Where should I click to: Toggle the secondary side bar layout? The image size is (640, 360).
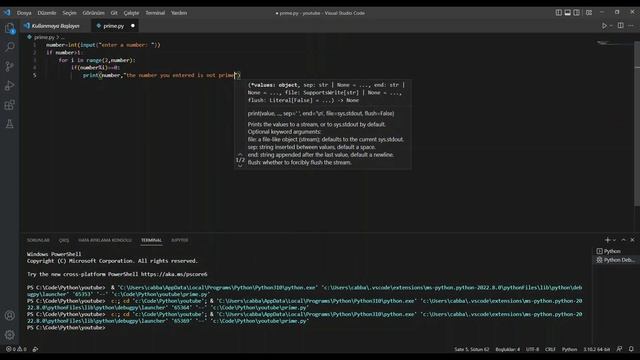576,13
